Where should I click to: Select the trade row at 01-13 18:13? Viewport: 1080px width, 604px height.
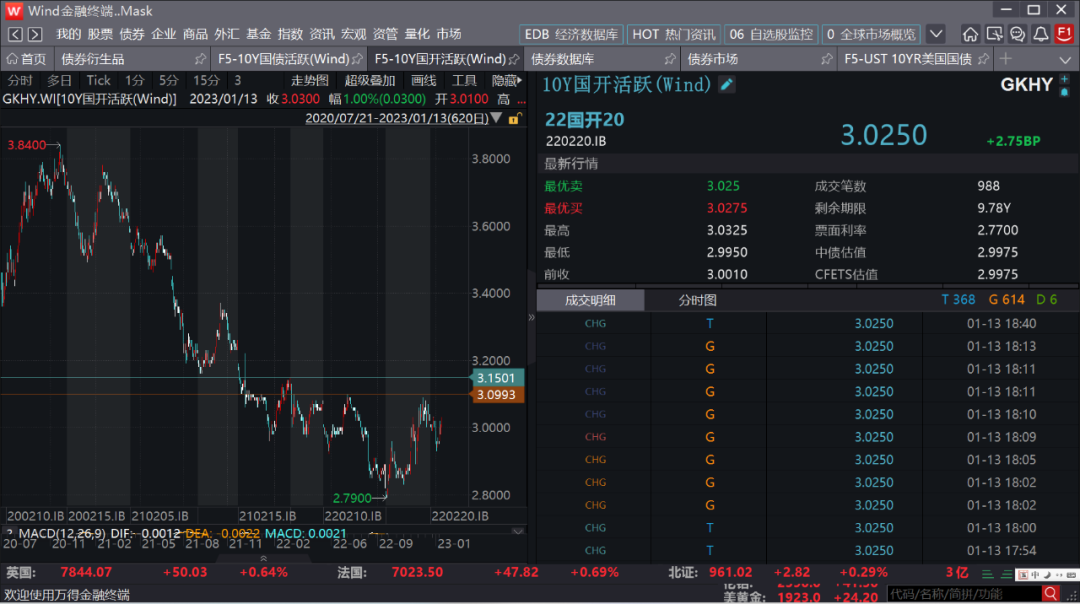807,346
